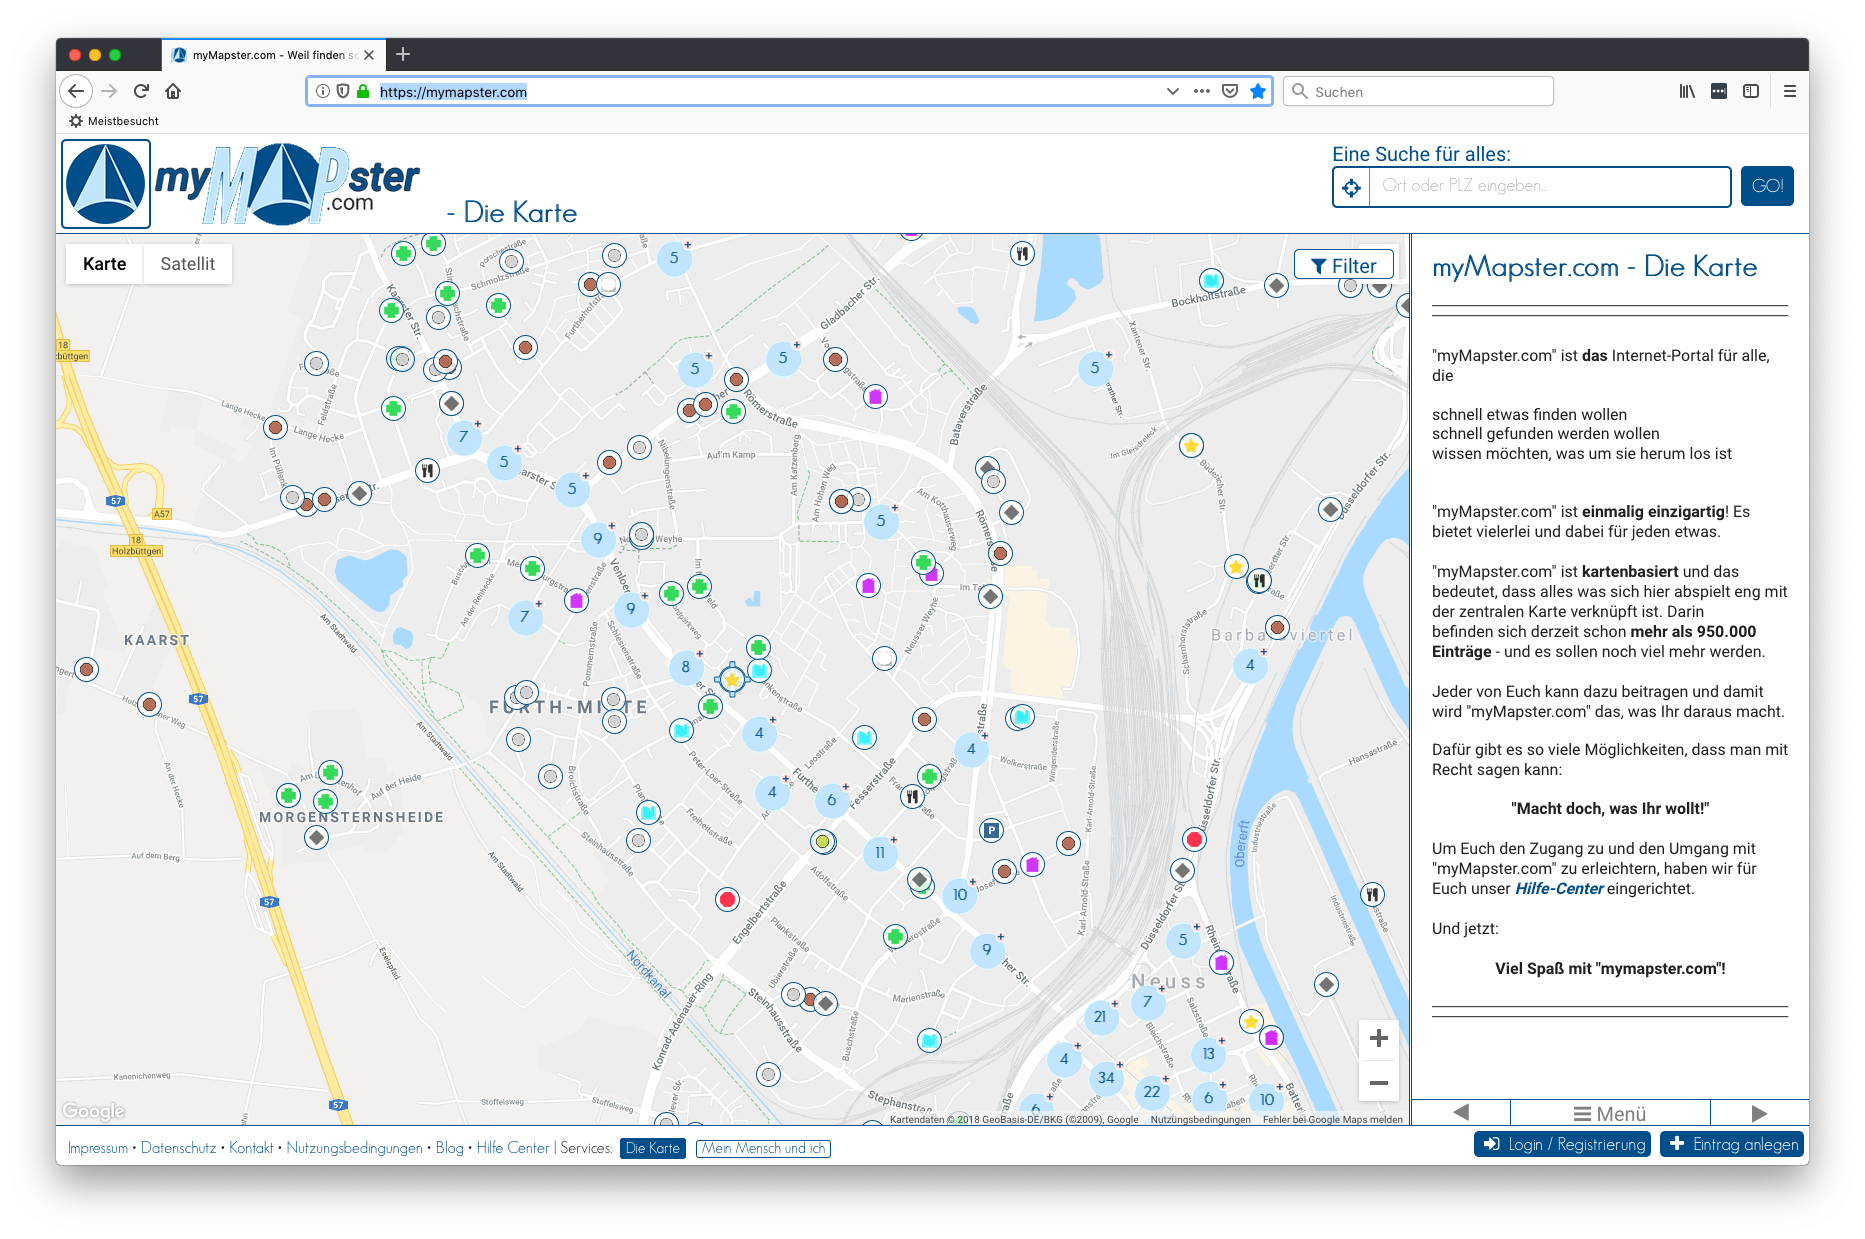Click the yellow-green circle marker

[x=822, y=841]
